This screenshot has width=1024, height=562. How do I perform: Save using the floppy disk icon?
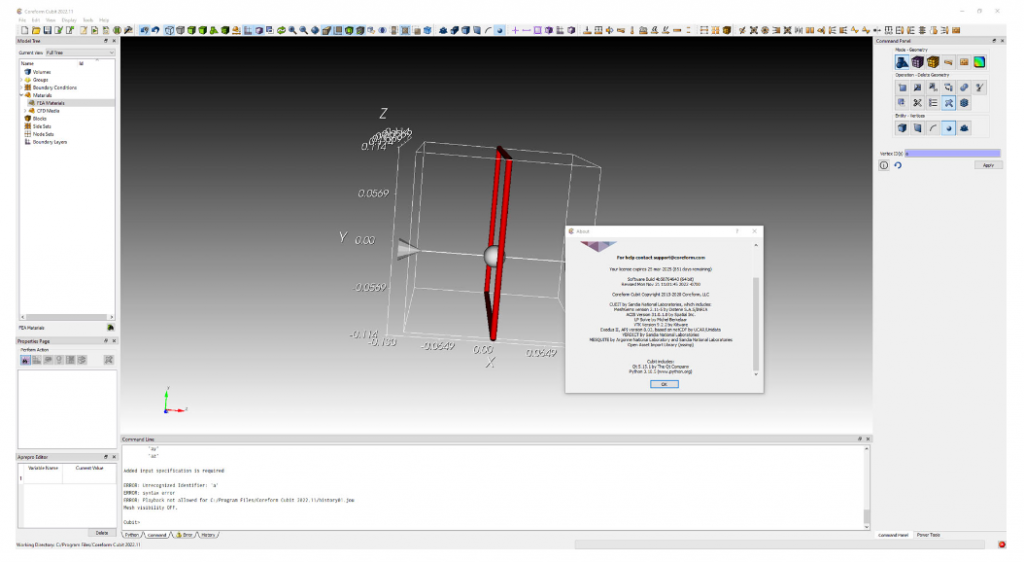pos(47,30)
